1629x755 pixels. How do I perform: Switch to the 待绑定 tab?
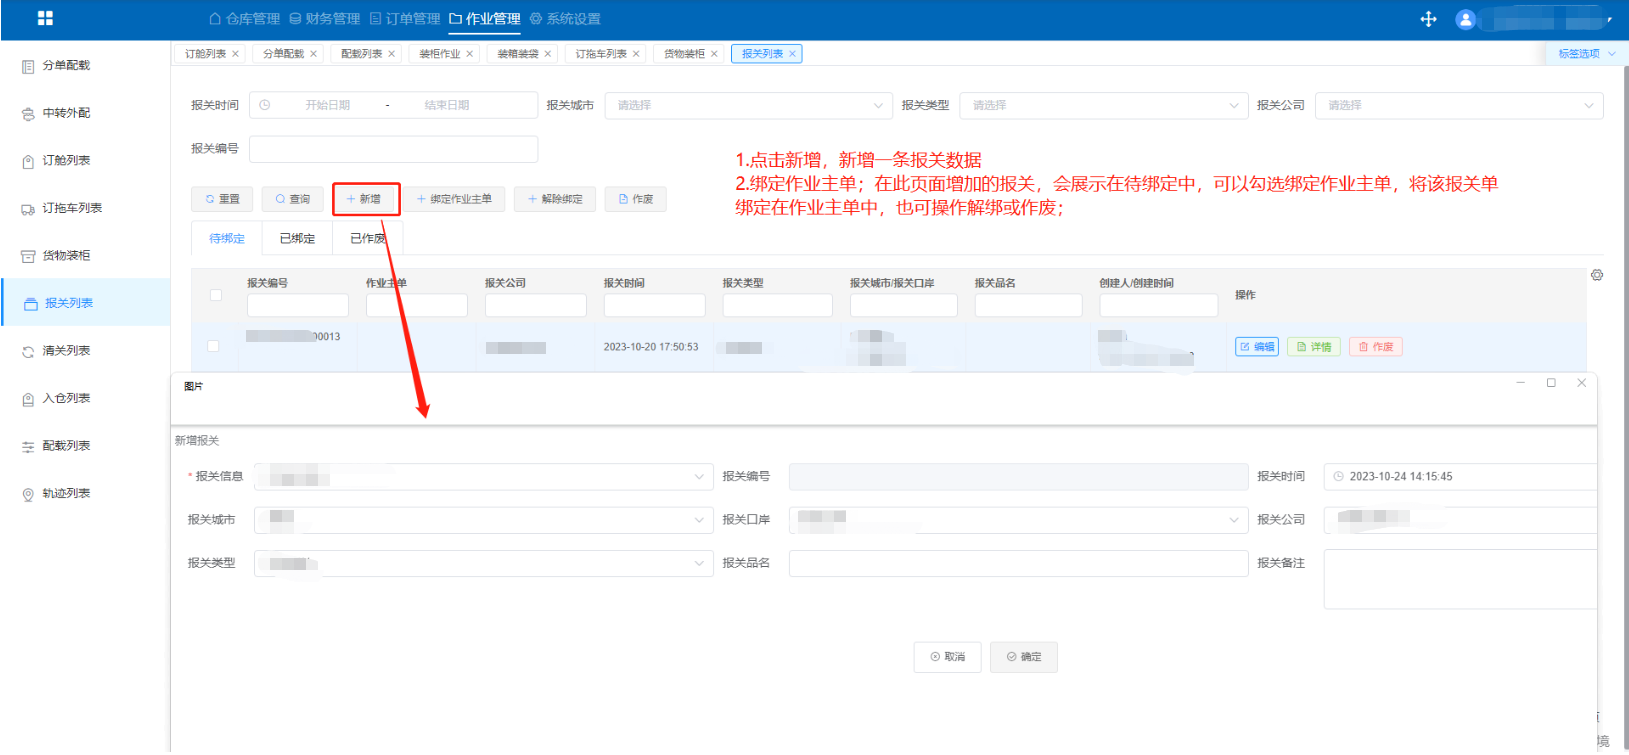pos(227,239)
